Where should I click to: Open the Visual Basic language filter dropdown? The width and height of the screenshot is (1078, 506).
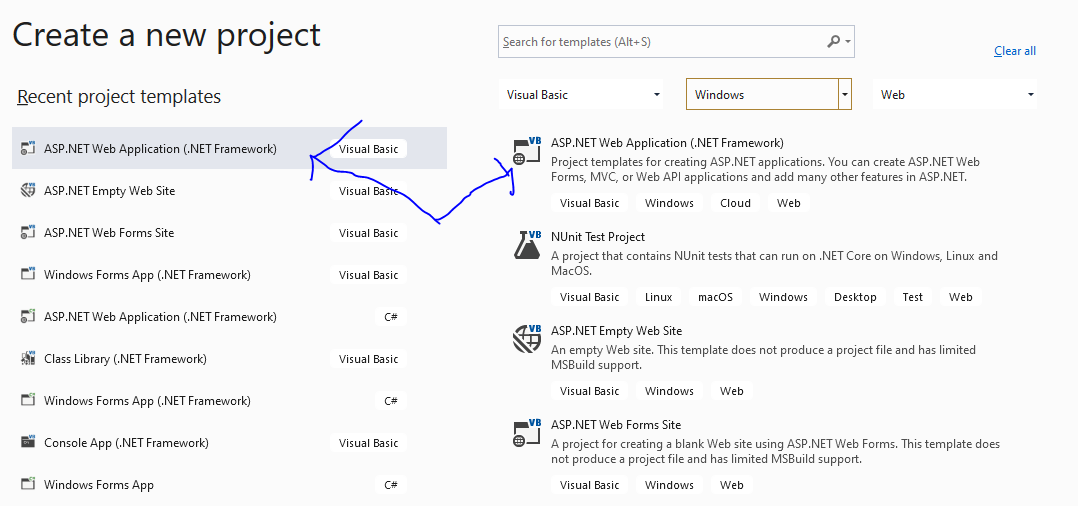click(582, 95)
